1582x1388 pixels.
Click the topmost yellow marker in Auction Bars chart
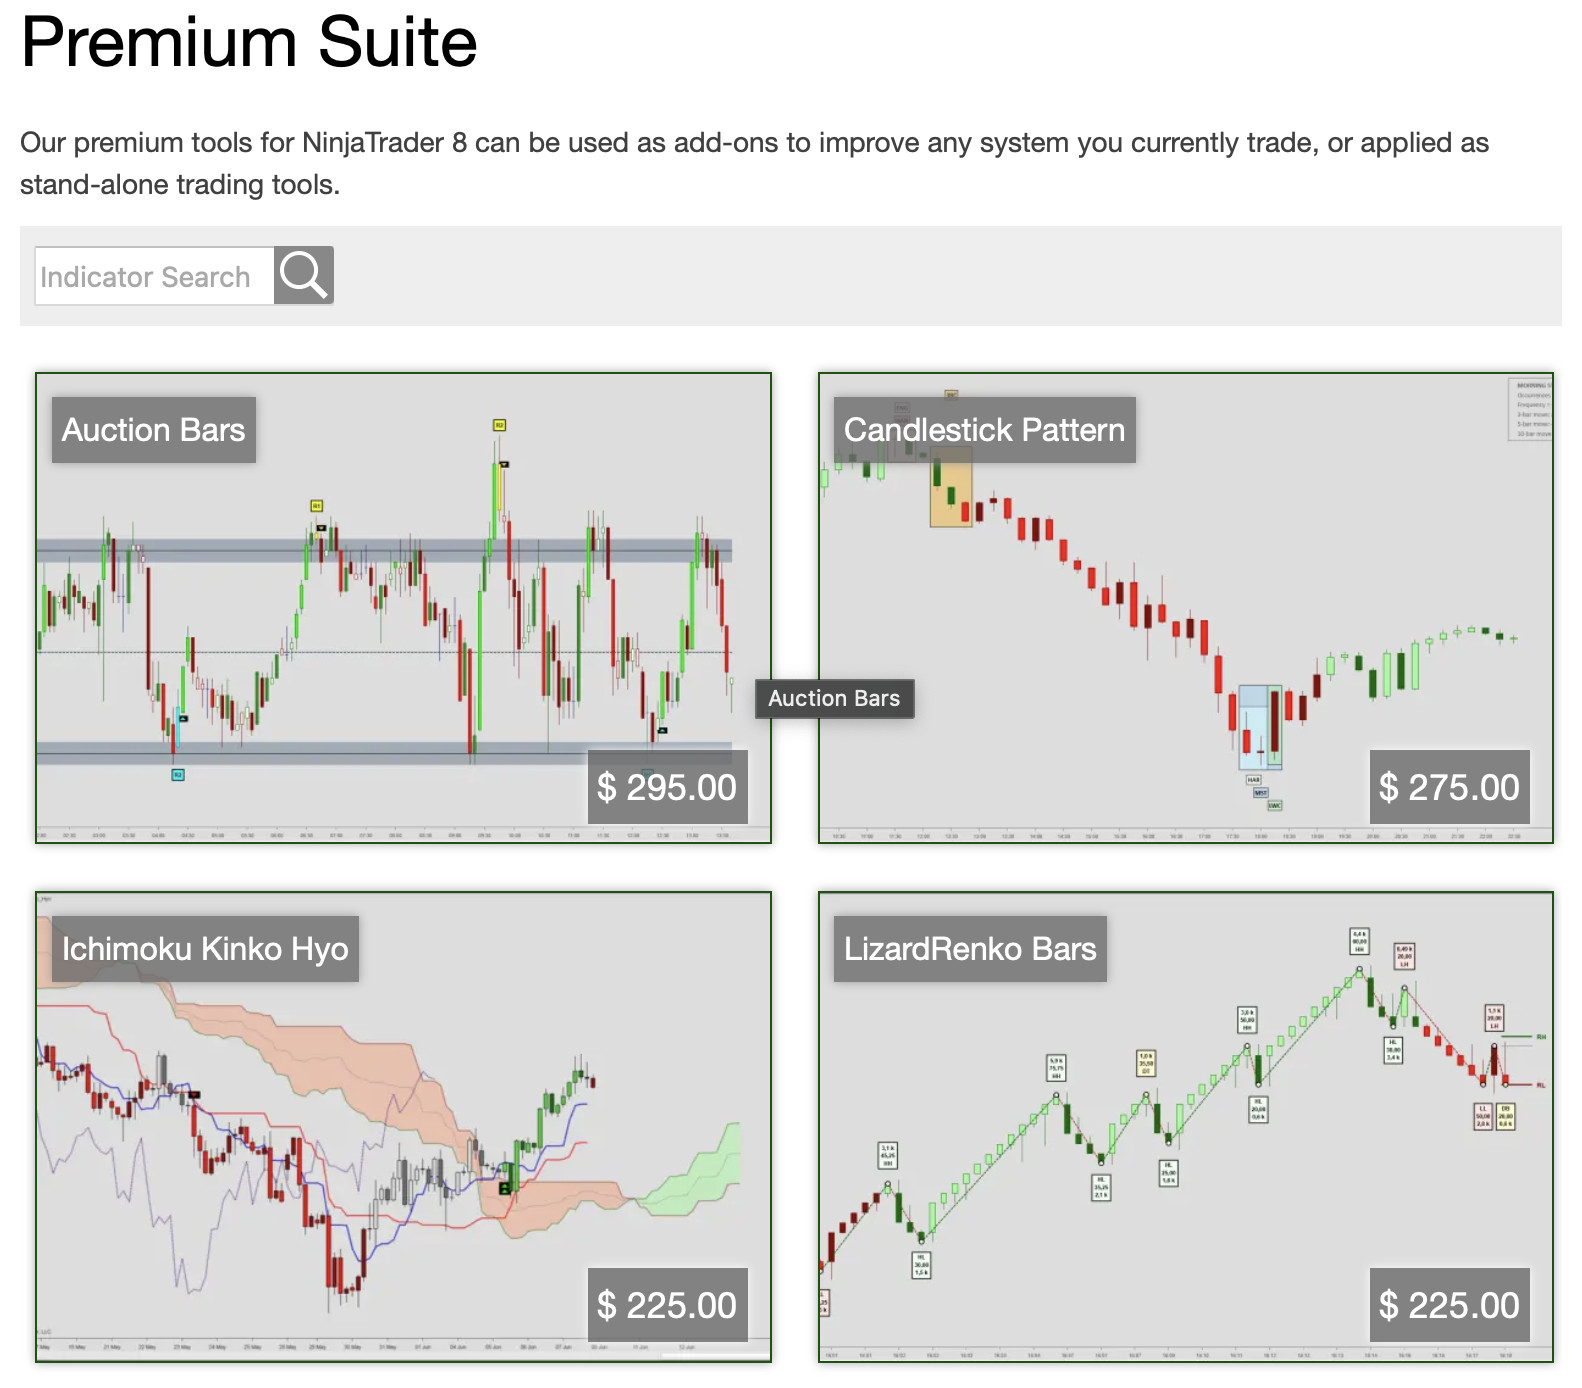pyautogui.click(x=499, y=425)
